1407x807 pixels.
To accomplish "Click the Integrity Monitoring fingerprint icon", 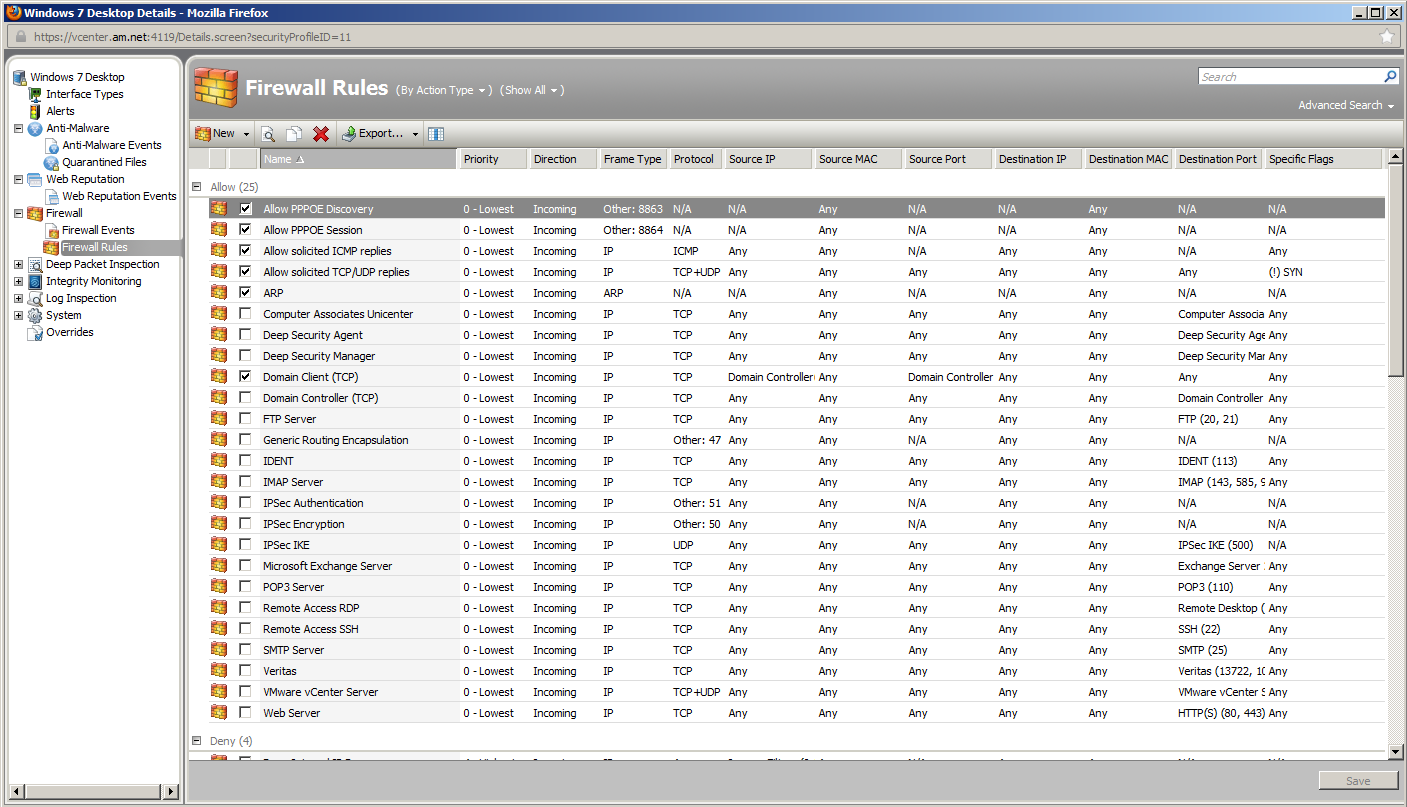I will 35,281.
